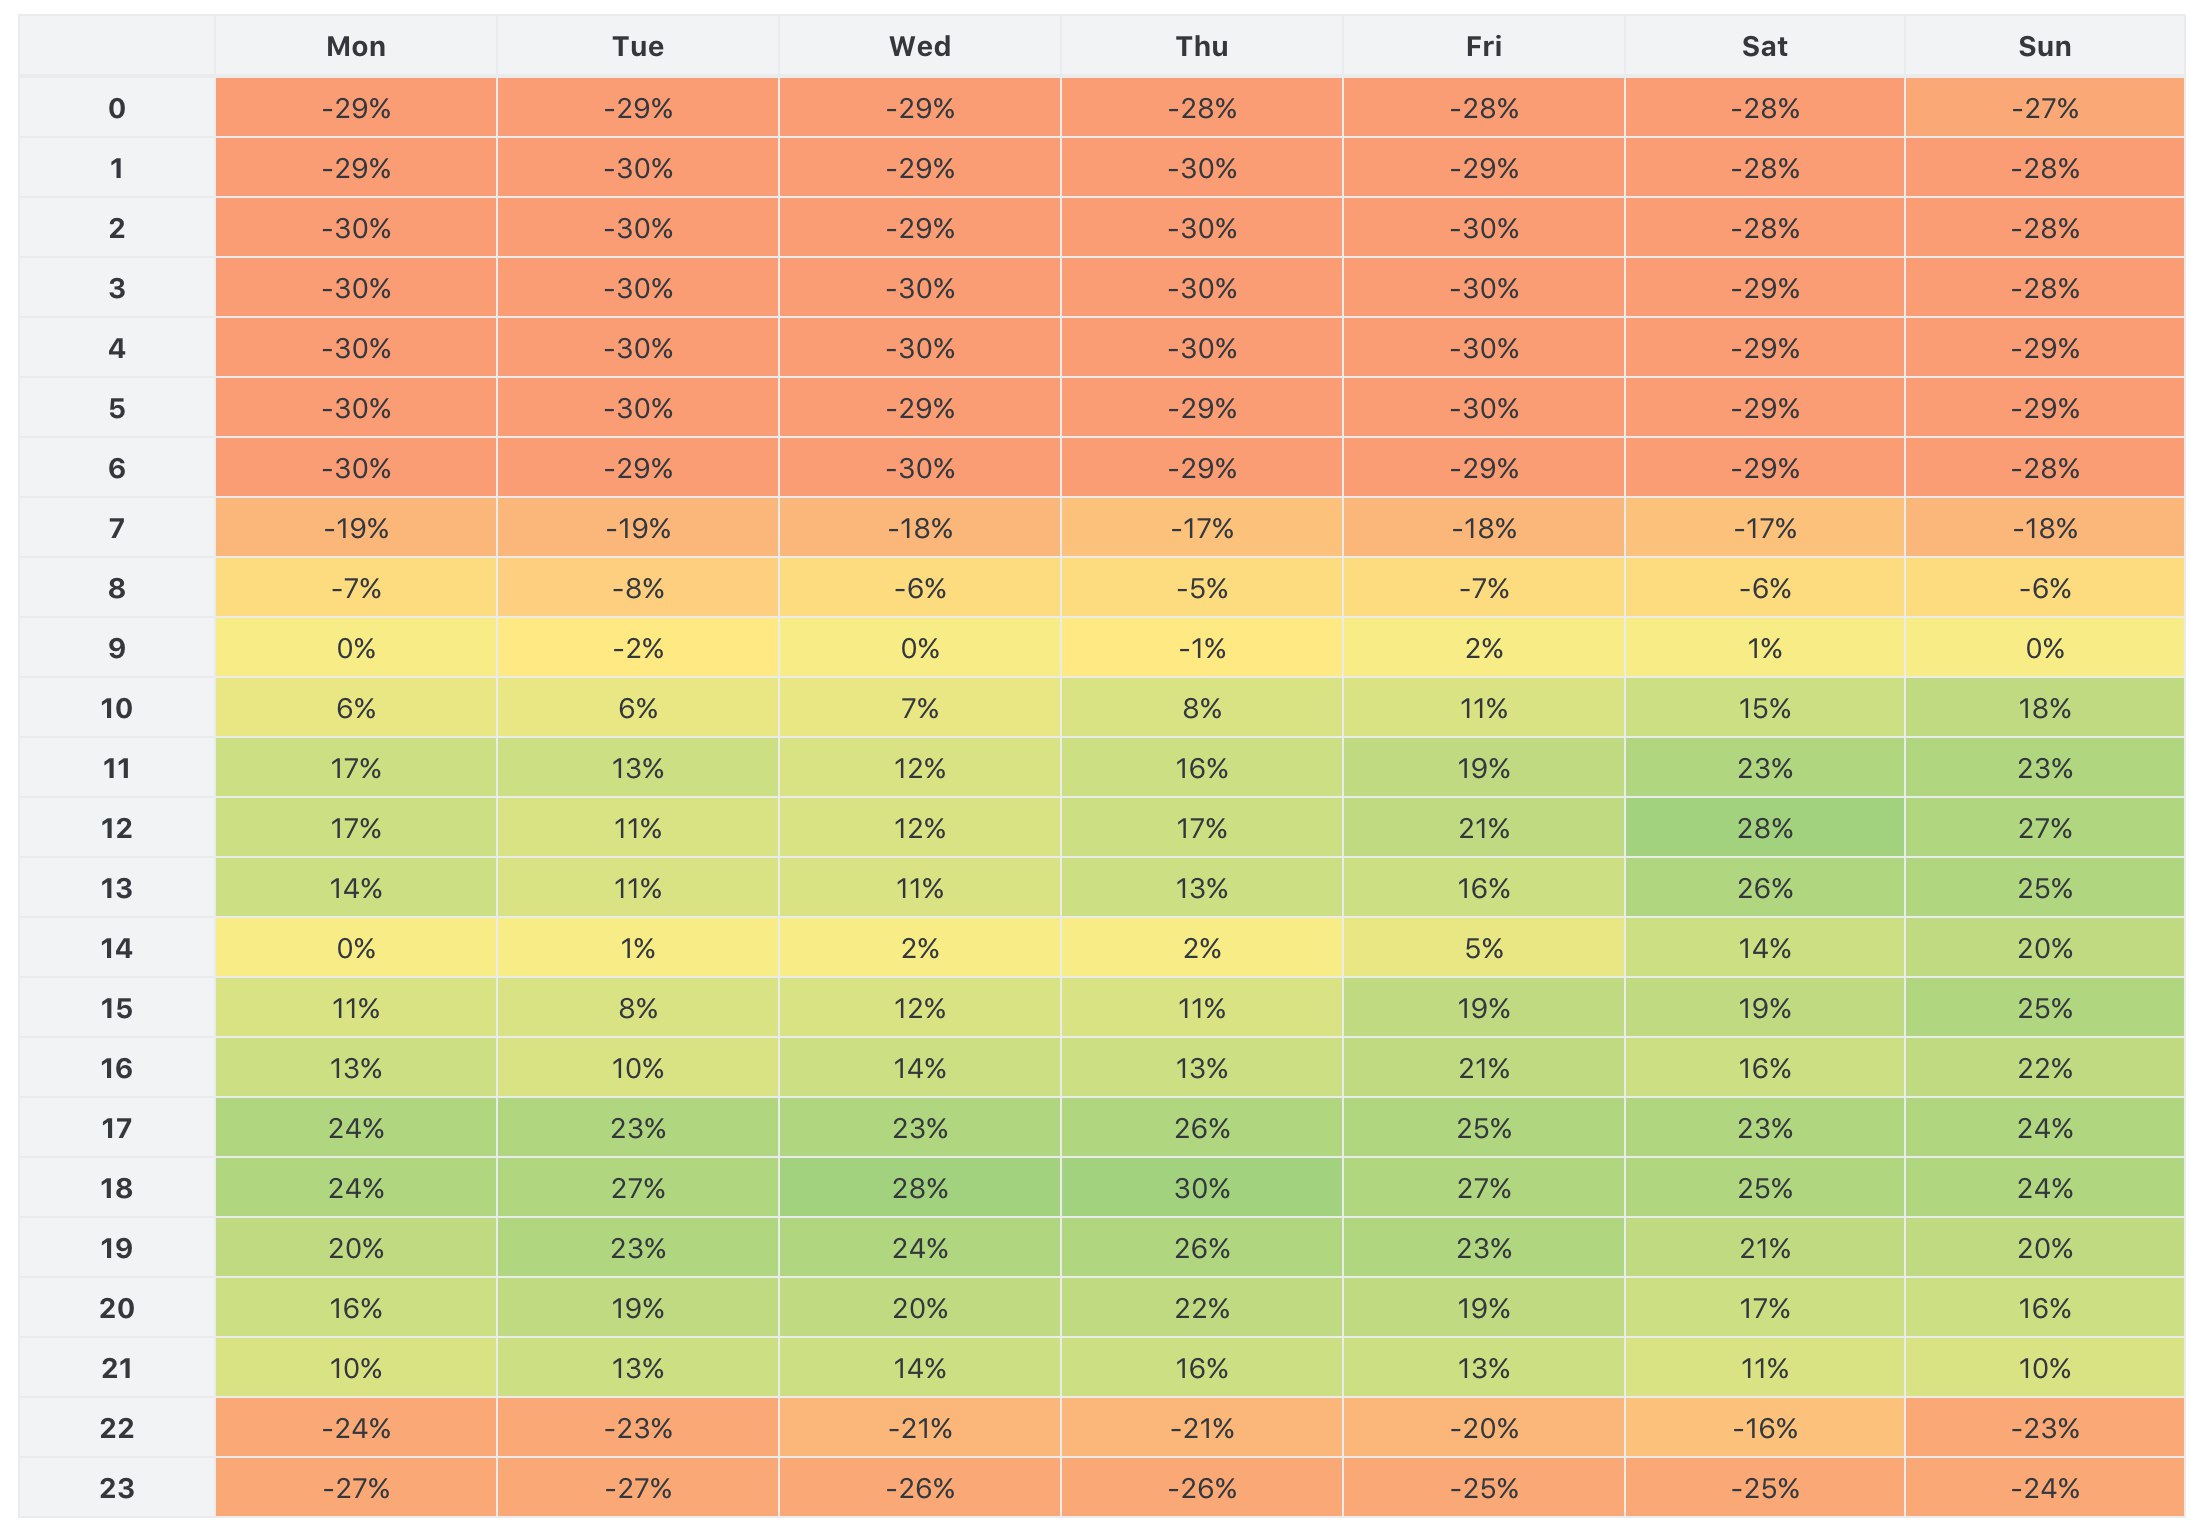
Task: Click the 30% cell at Thu hour 18
Action: pyautogui.click(x=1201, y=1187)
